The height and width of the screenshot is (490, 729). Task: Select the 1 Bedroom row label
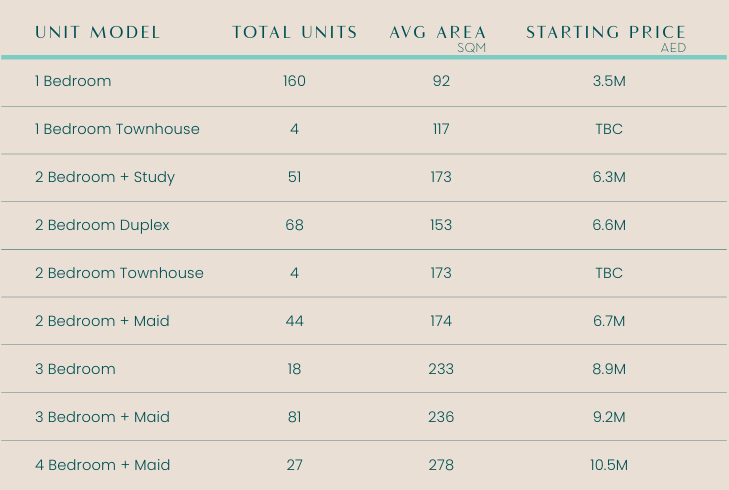73,81
